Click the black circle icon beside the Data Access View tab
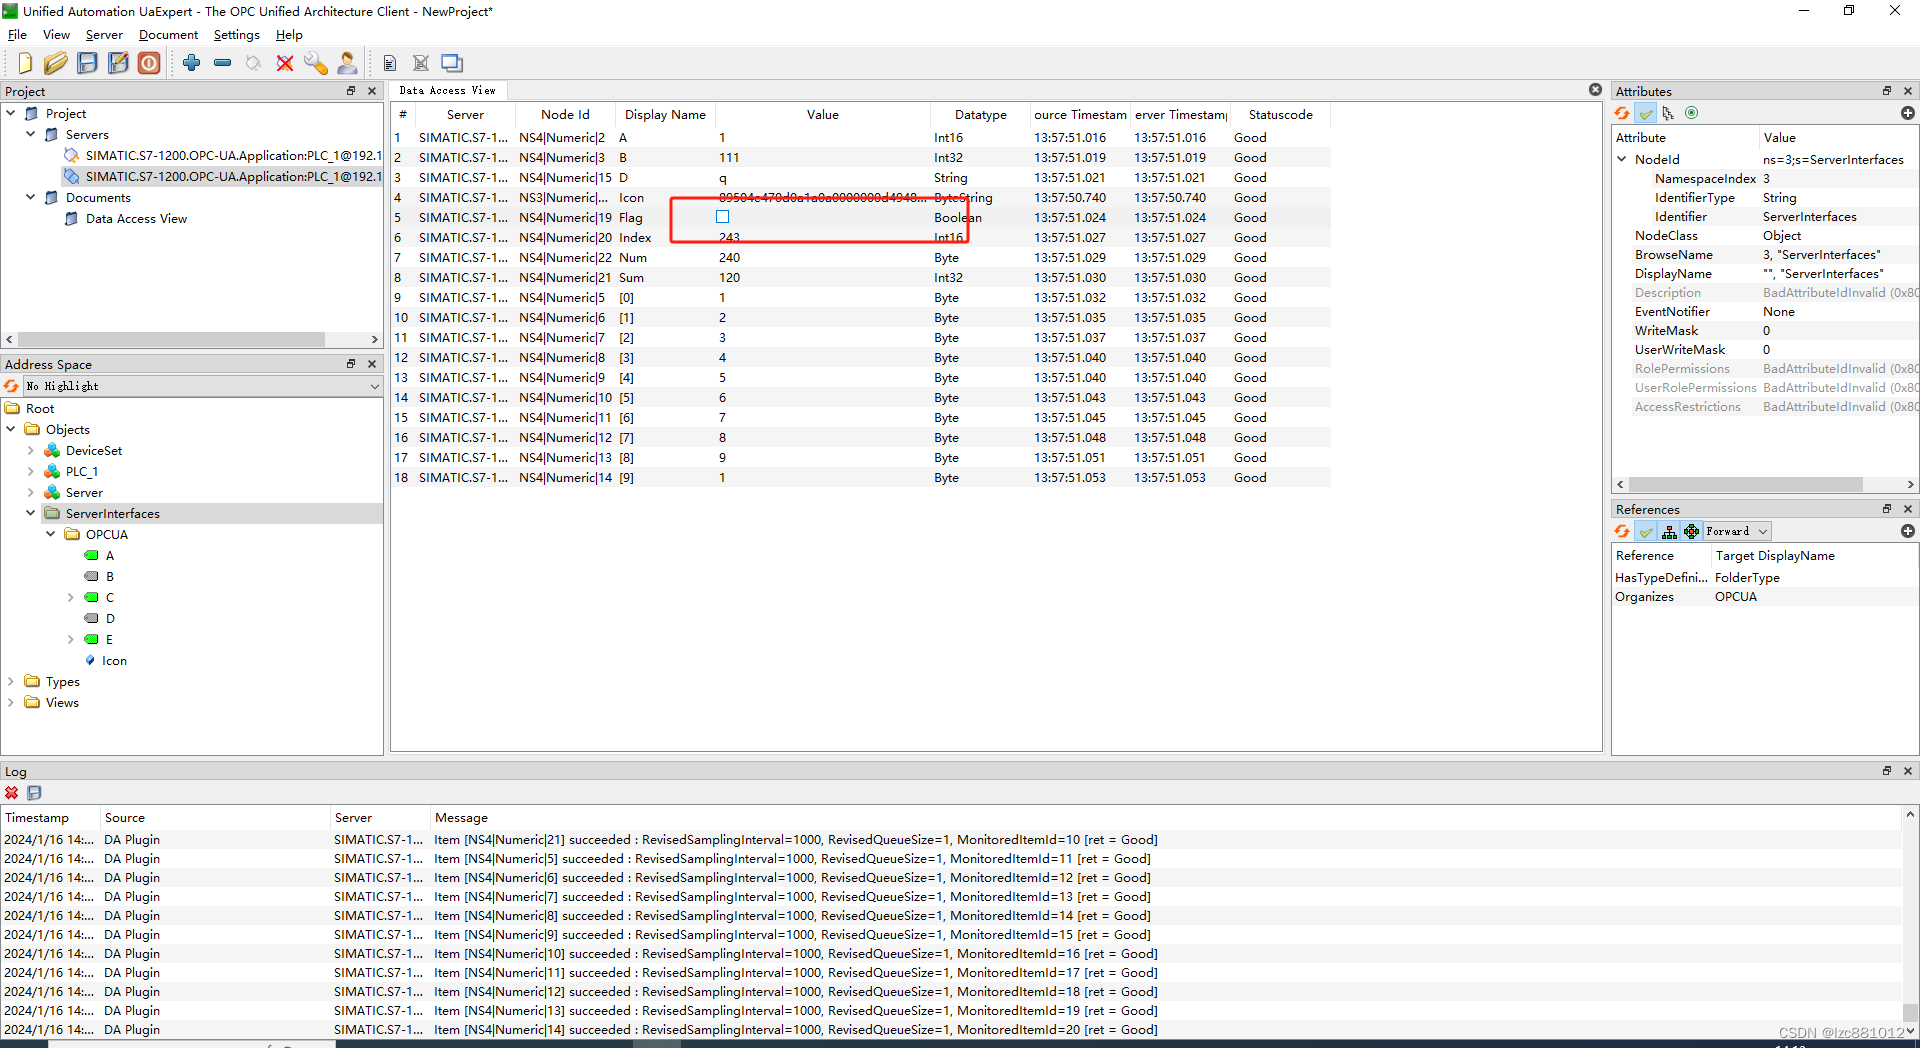The image size is (1920, 1048). click(x=1595, y=90)
